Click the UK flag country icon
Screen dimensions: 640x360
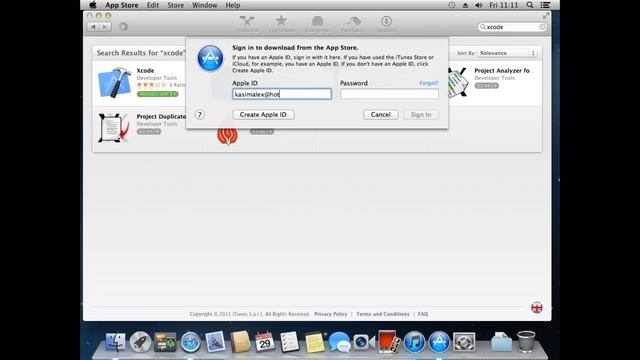[x=537, y=307]
